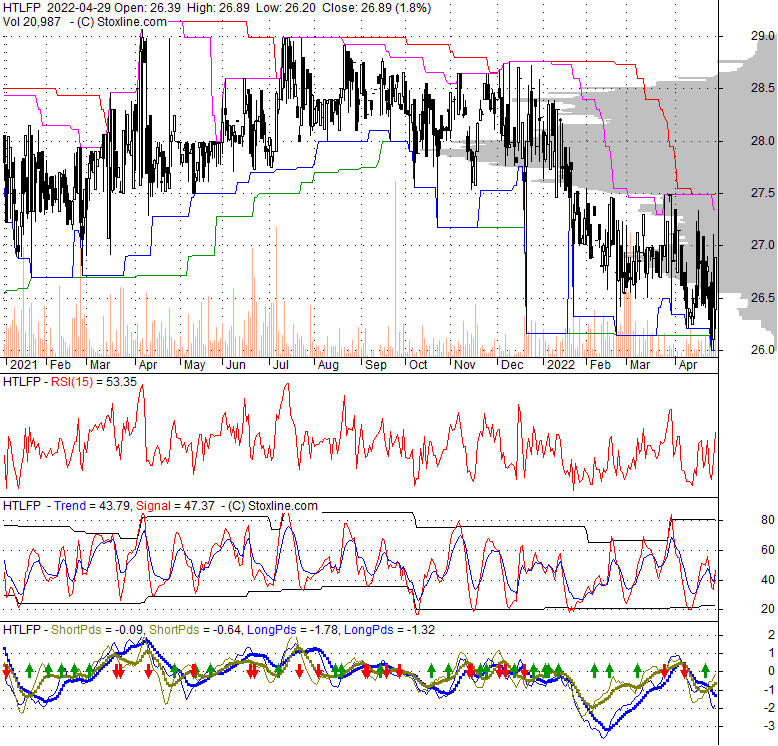Click the 2022 label on the time axis

click(x=561, y=365)
